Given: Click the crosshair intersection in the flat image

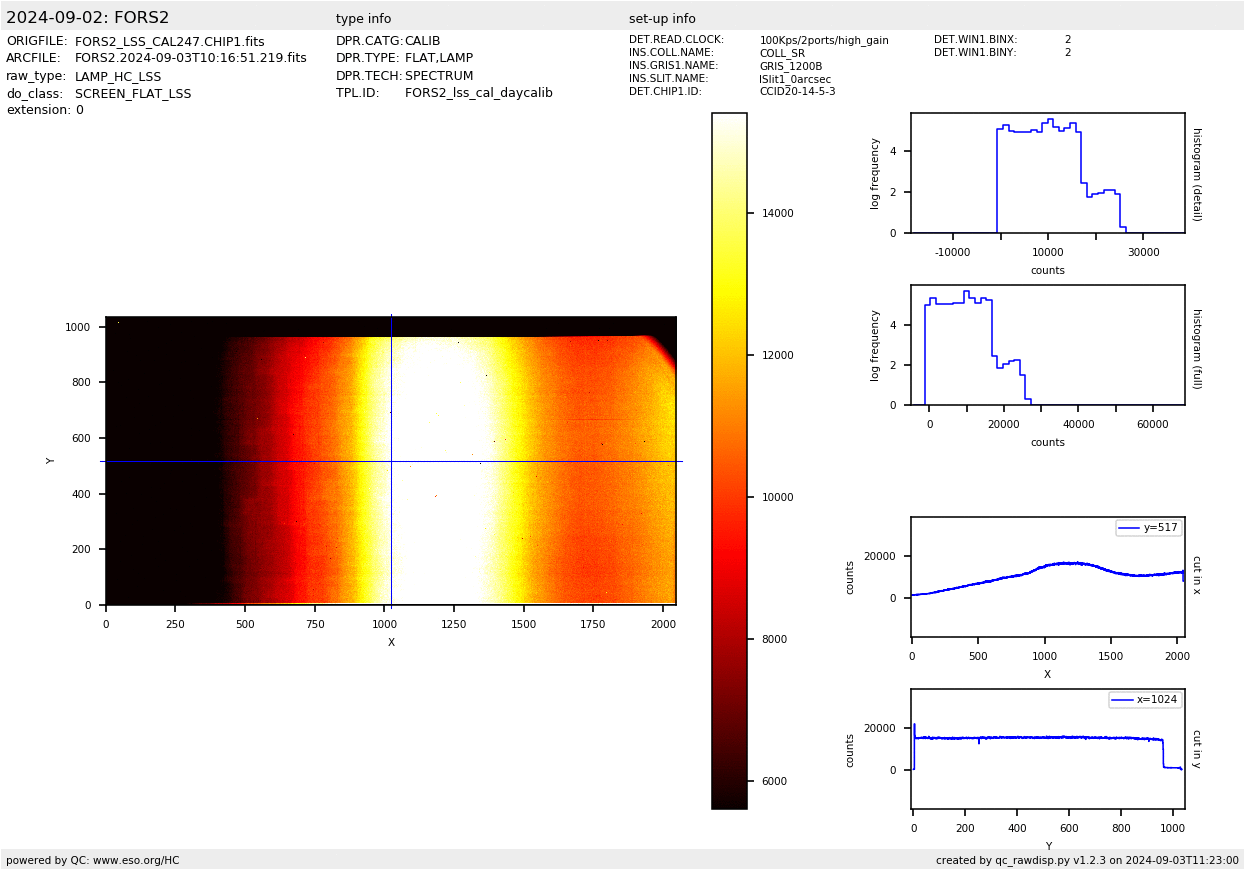Looking at the screenshot, I should pyautogui.click(x=391, y=461).
